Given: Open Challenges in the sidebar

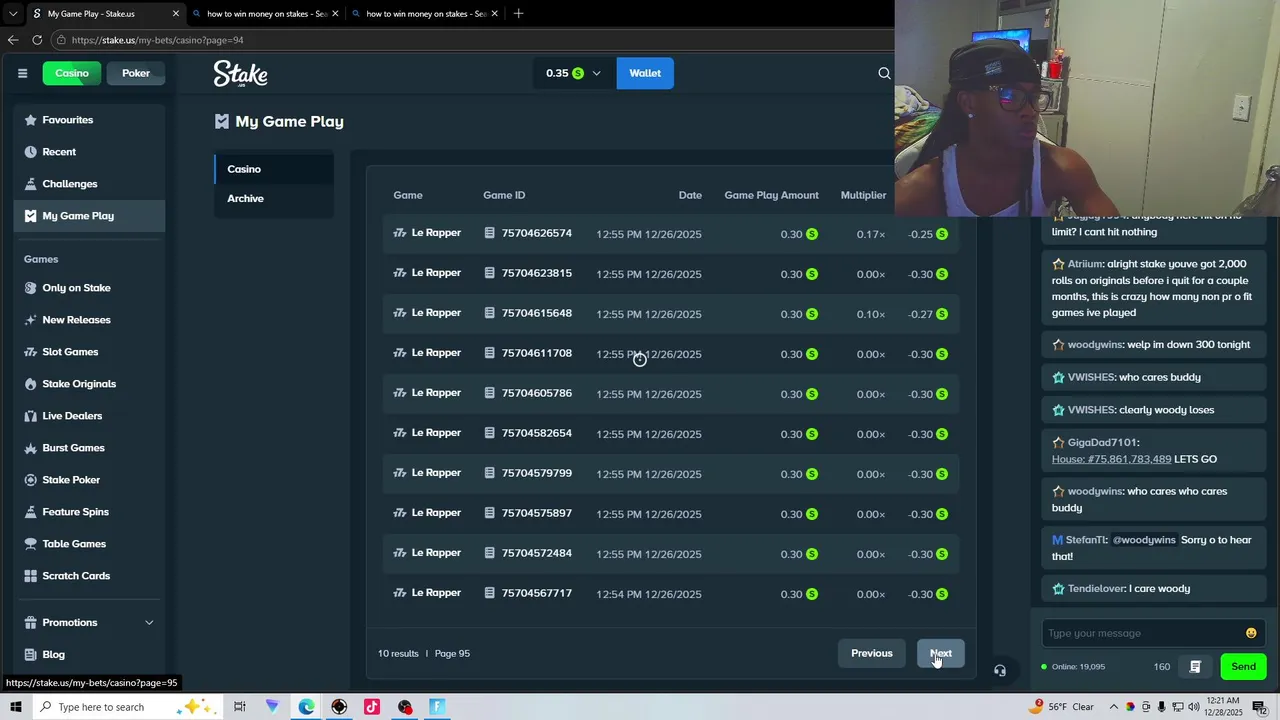Looking at the screenshot, I should [90, 184].
